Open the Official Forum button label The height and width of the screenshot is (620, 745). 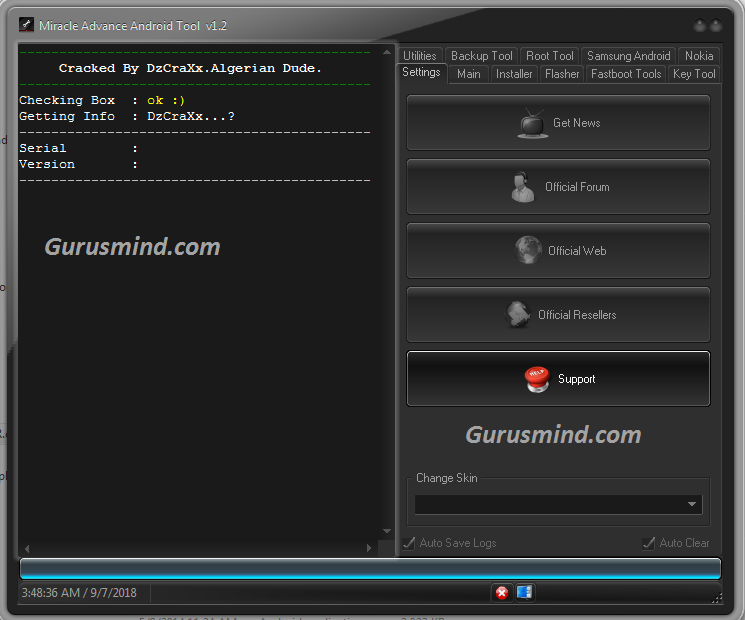pyautogui.click(x=577, y=187)
